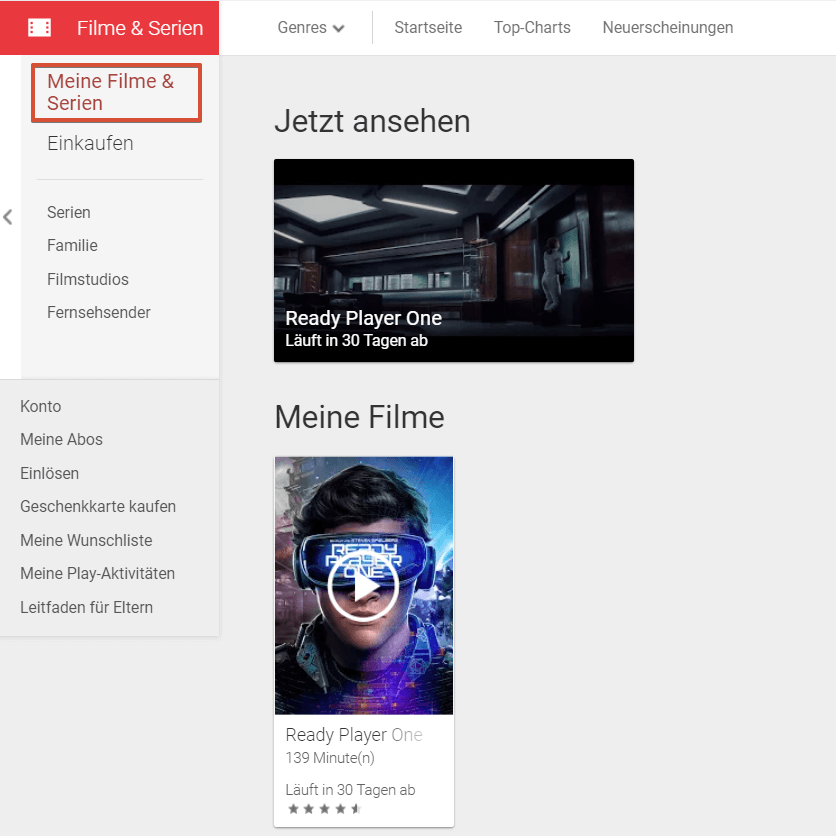Open the Einkaufen sidebar section
This screenshot has height=836, width=836.
click(x=90, y=143)
